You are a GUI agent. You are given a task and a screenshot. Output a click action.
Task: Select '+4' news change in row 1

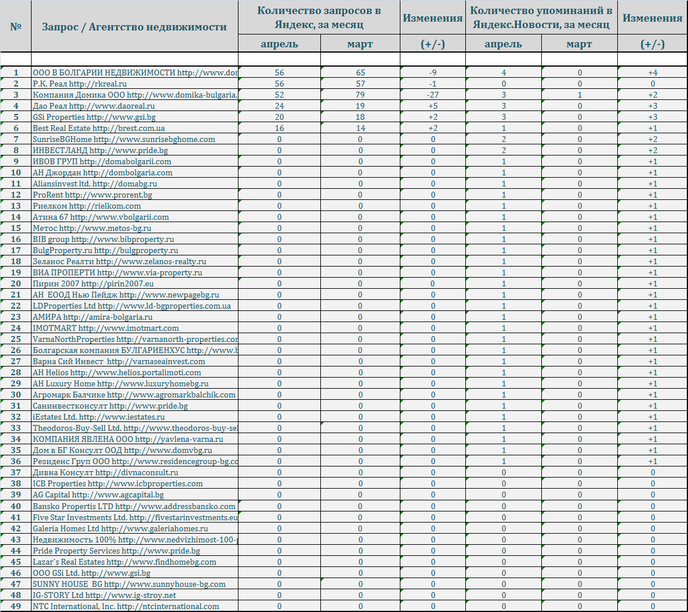[x=652, y=72]
